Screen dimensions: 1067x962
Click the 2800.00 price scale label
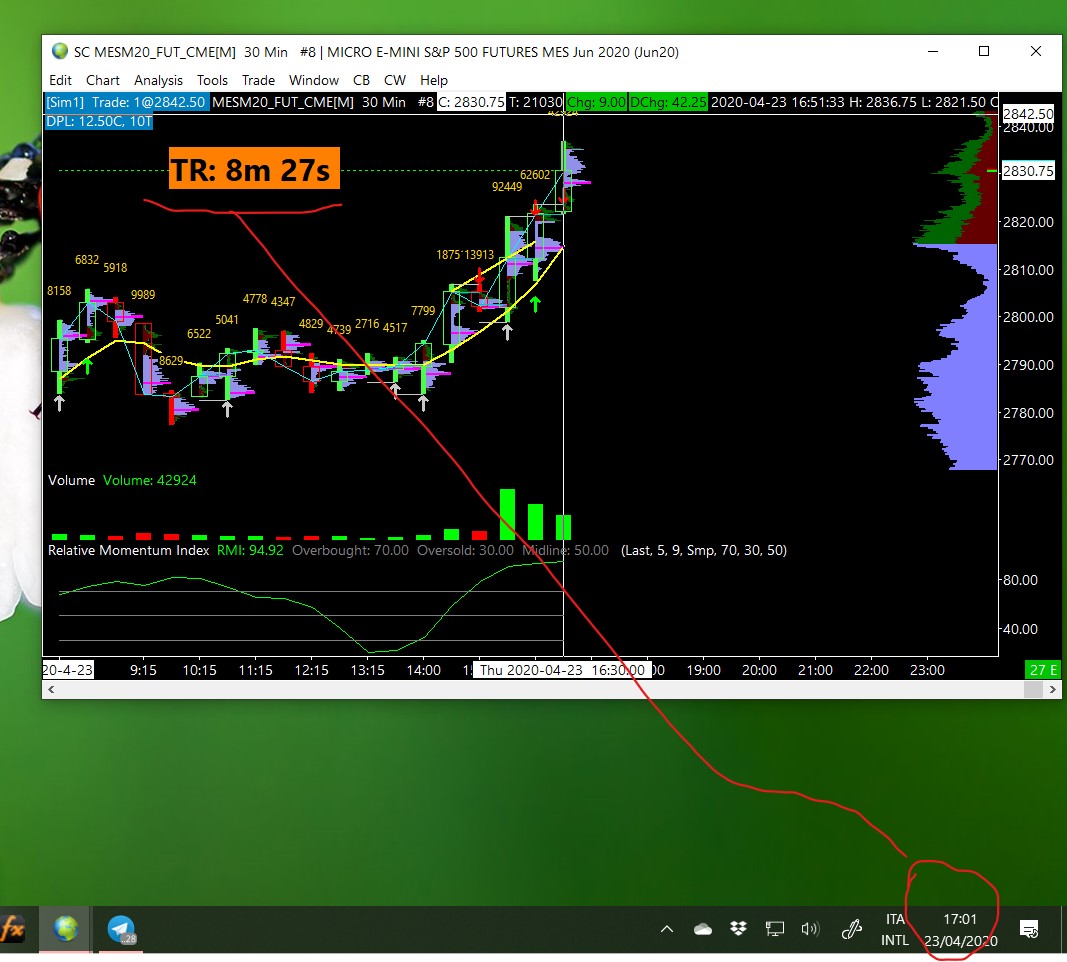point(1028,317)
